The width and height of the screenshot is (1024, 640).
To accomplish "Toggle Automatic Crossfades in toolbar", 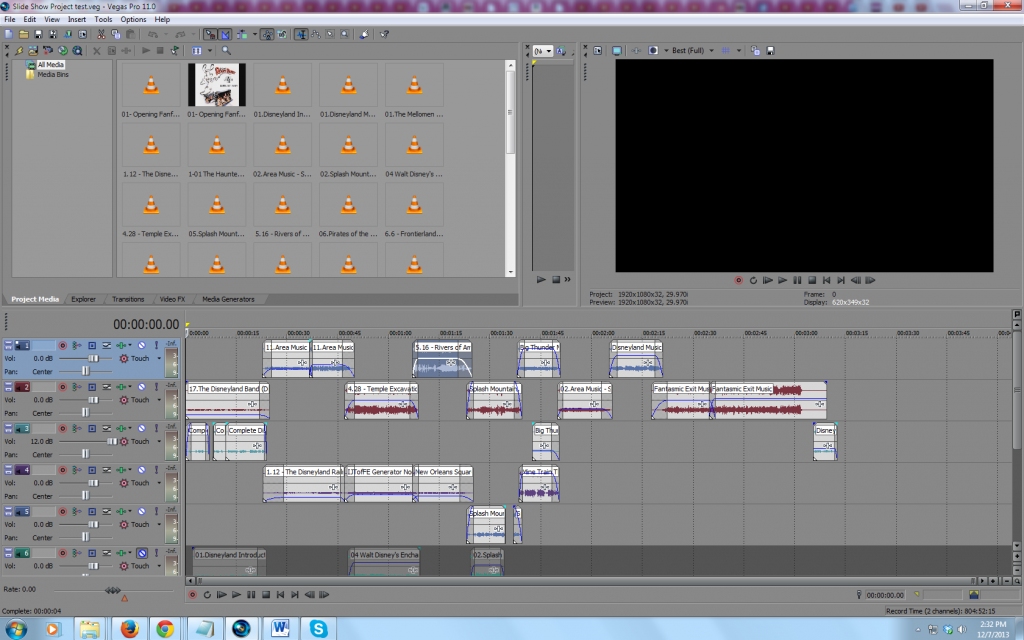I will coord(225,34).
